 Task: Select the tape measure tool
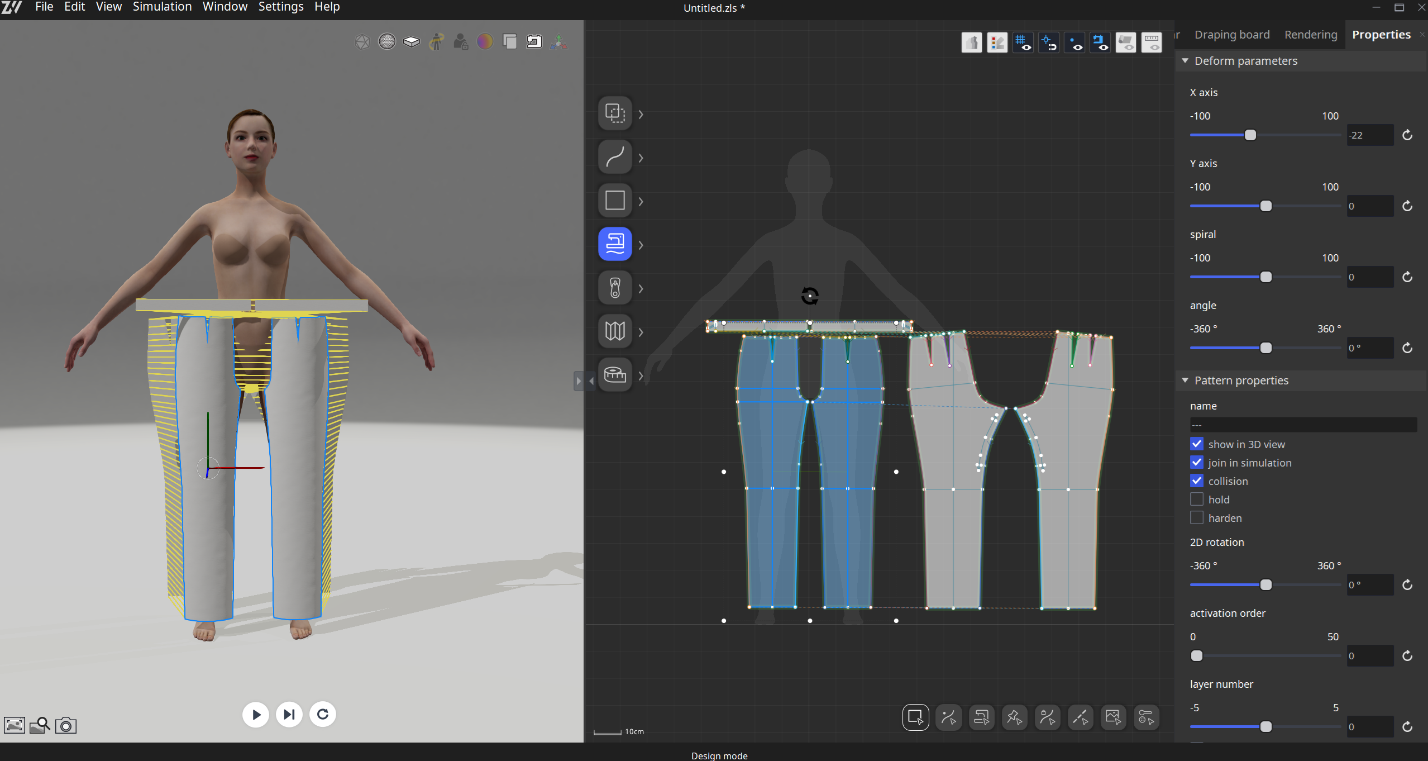615,376
